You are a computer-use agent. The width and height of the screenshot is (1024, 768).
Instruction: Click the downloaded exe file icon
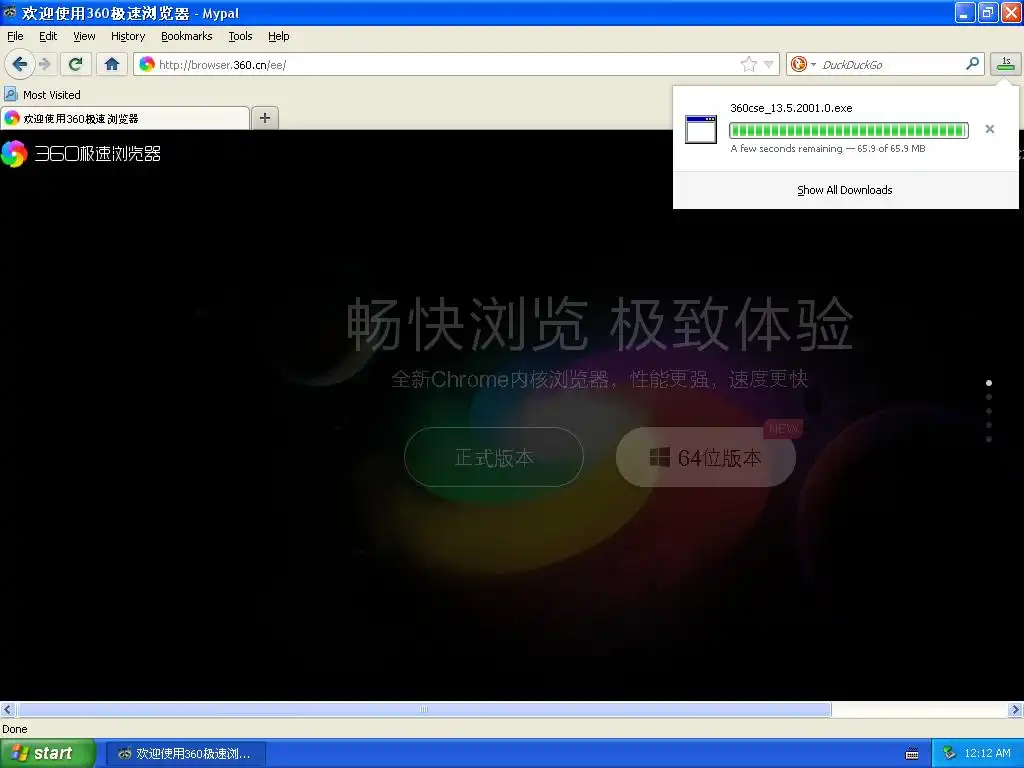click(x=701, y=129)
